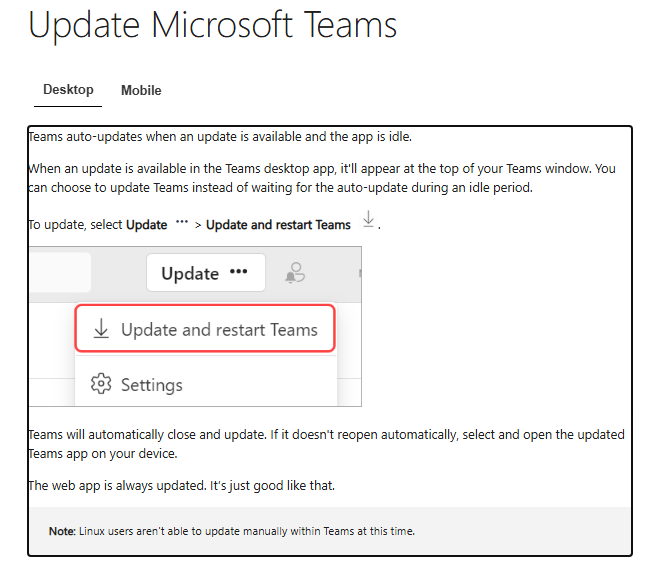
Task: Open the three-dot menu beside Update button
Action: coord(239,272)
